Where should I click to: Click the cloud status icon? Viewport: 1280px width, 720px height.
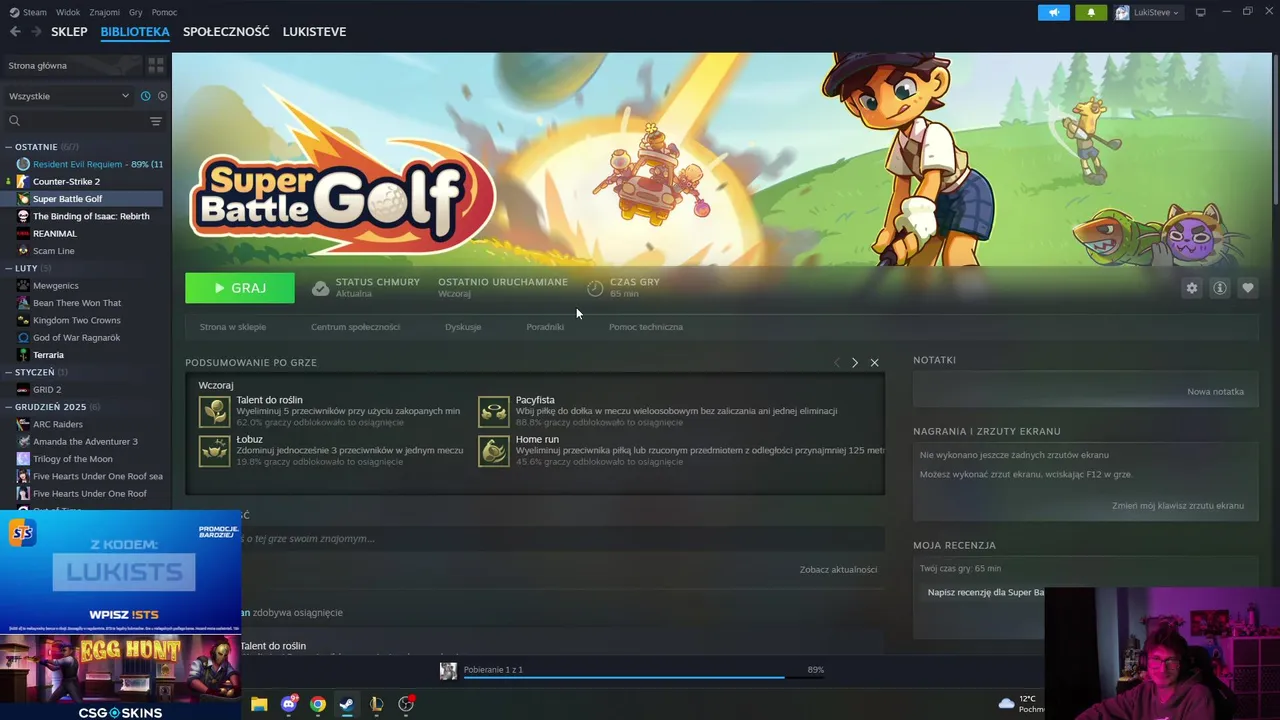pos(320,288)
